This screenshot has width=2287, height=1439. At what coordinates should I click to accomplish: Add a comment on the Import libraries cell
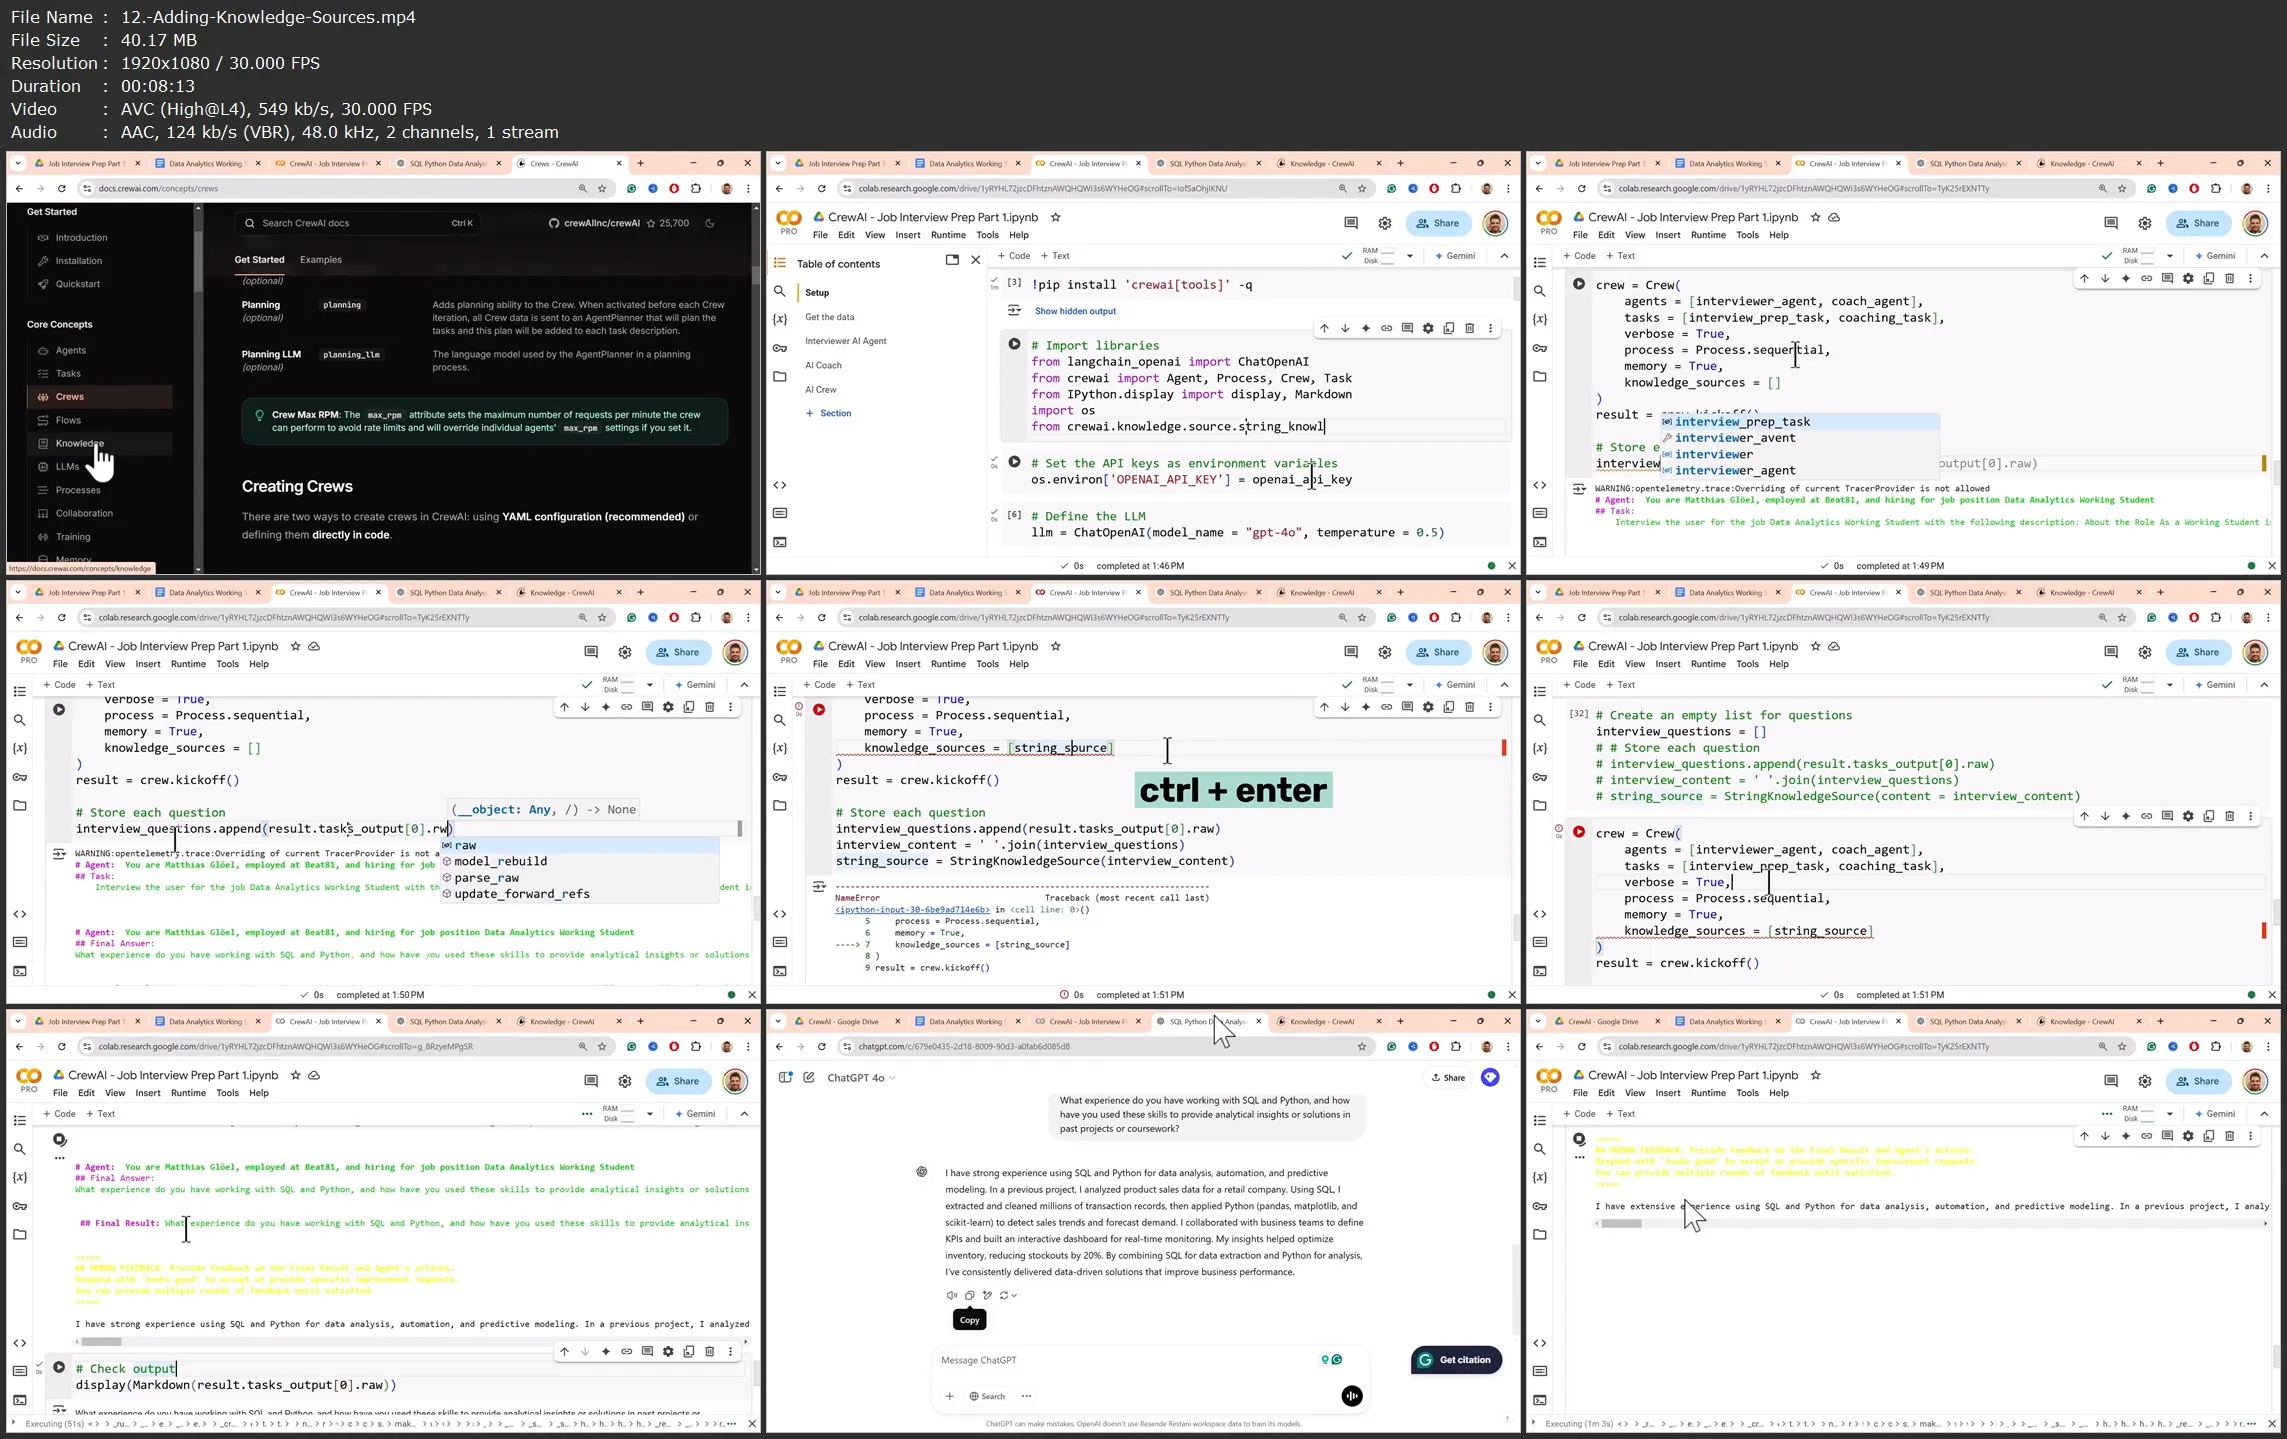click(1407, 328)
